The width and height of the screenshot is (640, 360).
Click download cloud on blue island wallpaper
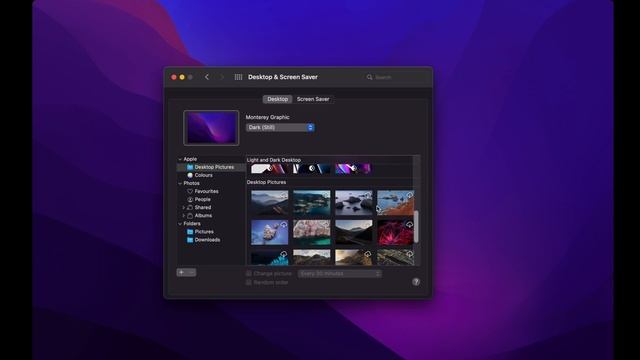coord(284,224)
